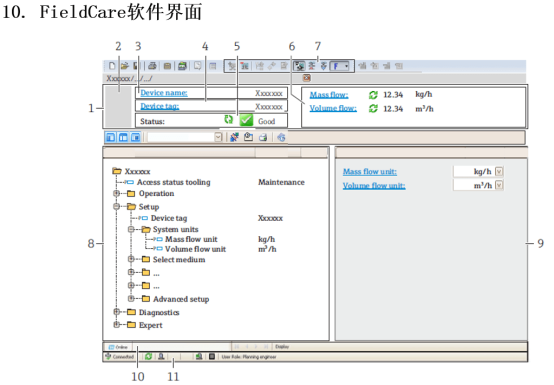The width and height of the screenshot is (554, 385).
Task: Click the Volume flow link
Action: pos(333,108)
